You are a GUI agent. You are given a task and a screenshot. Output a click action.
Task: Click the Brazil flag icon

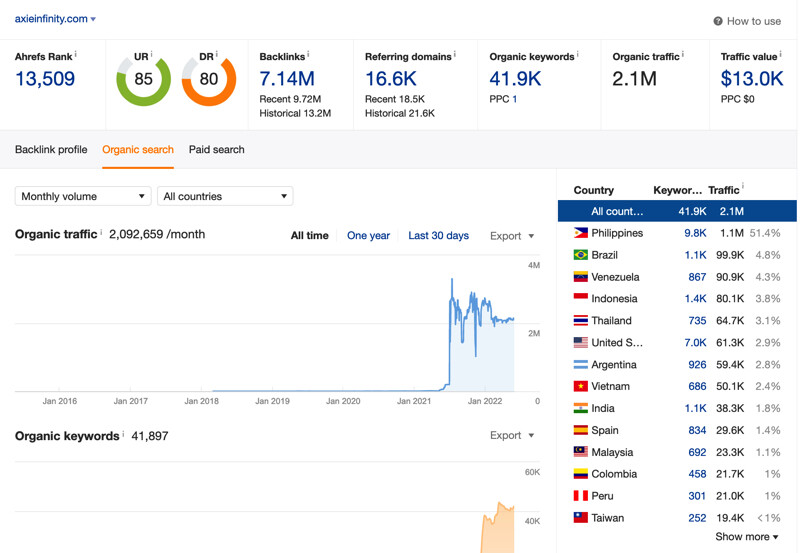point(581,255)
